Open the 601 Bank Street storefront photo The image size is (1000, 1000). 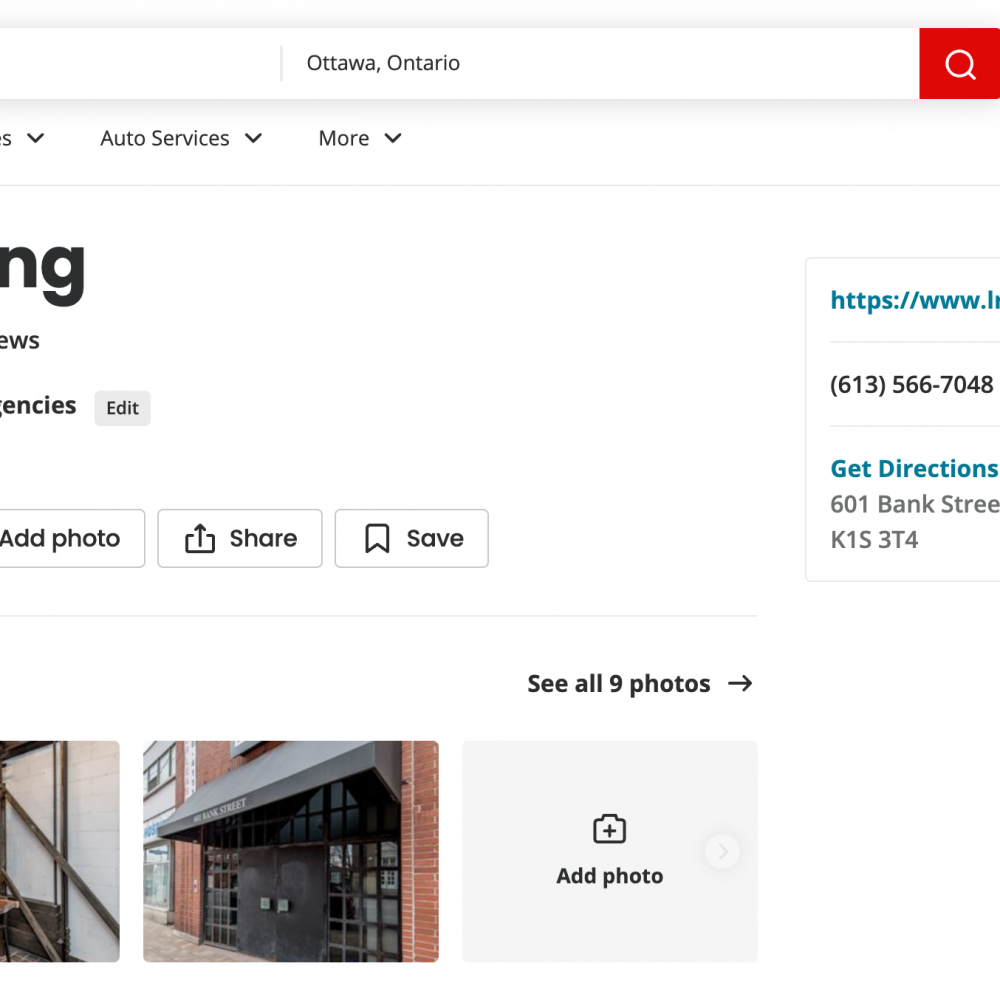(290, 851)
